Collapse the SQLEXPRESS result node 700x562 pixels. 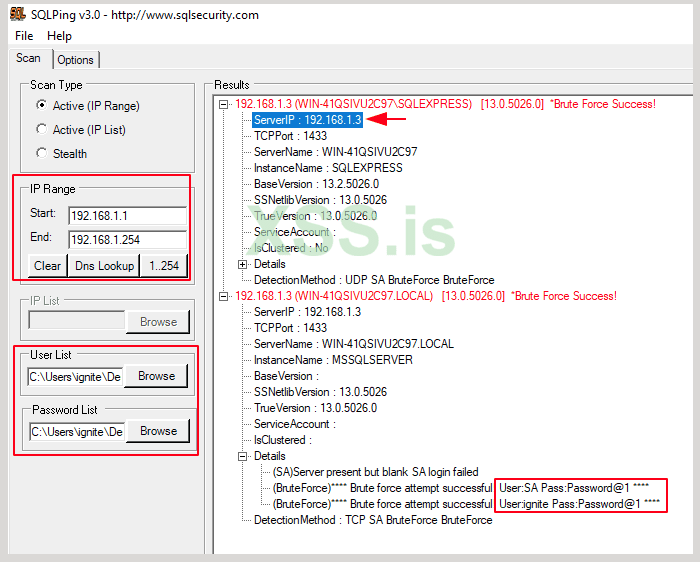223,104
